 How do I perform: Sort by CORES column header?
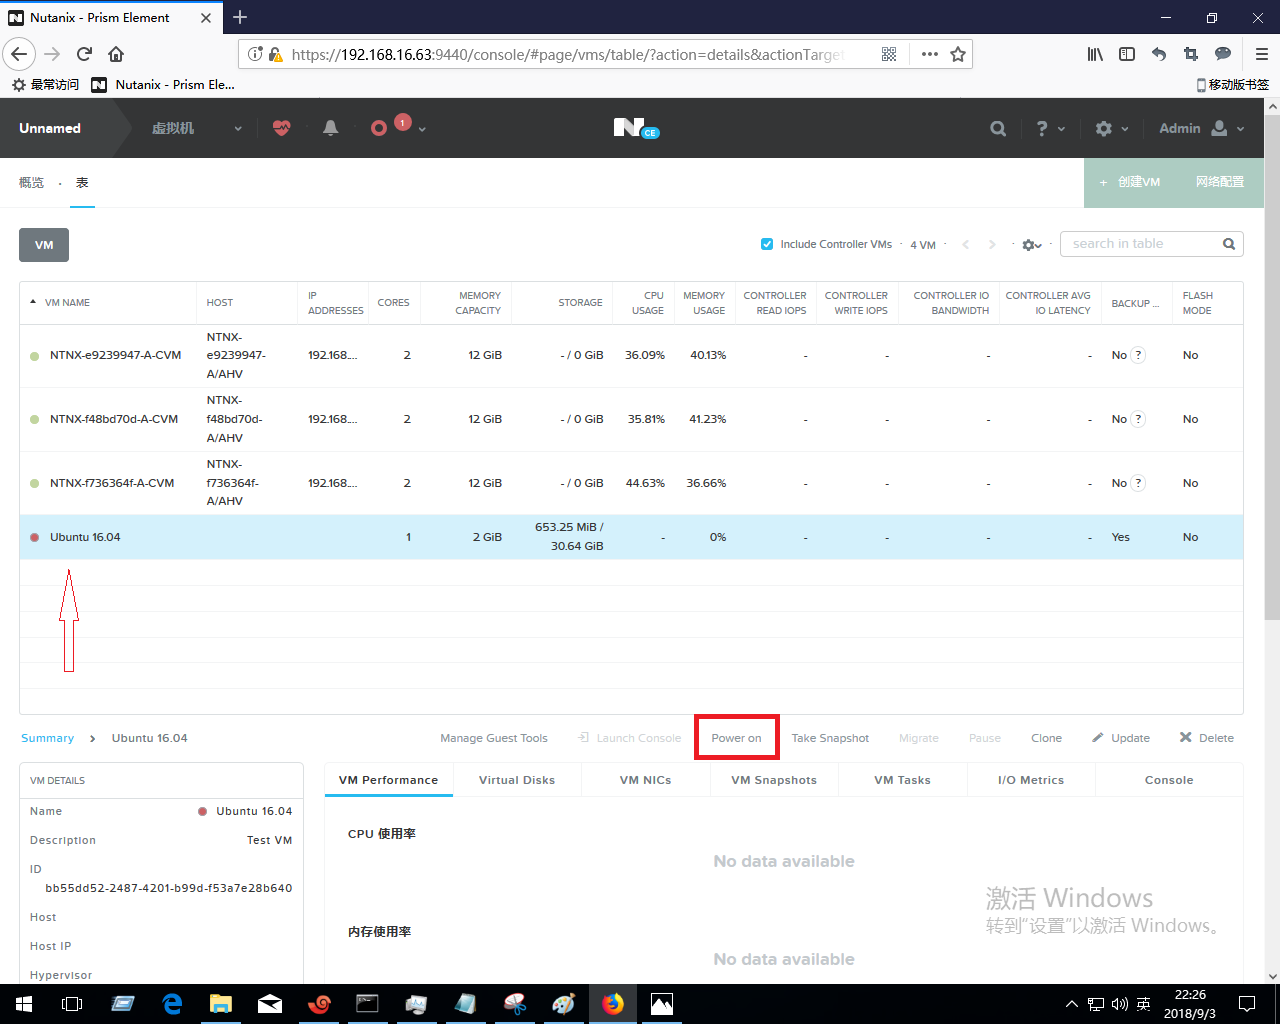coord(393,302)
